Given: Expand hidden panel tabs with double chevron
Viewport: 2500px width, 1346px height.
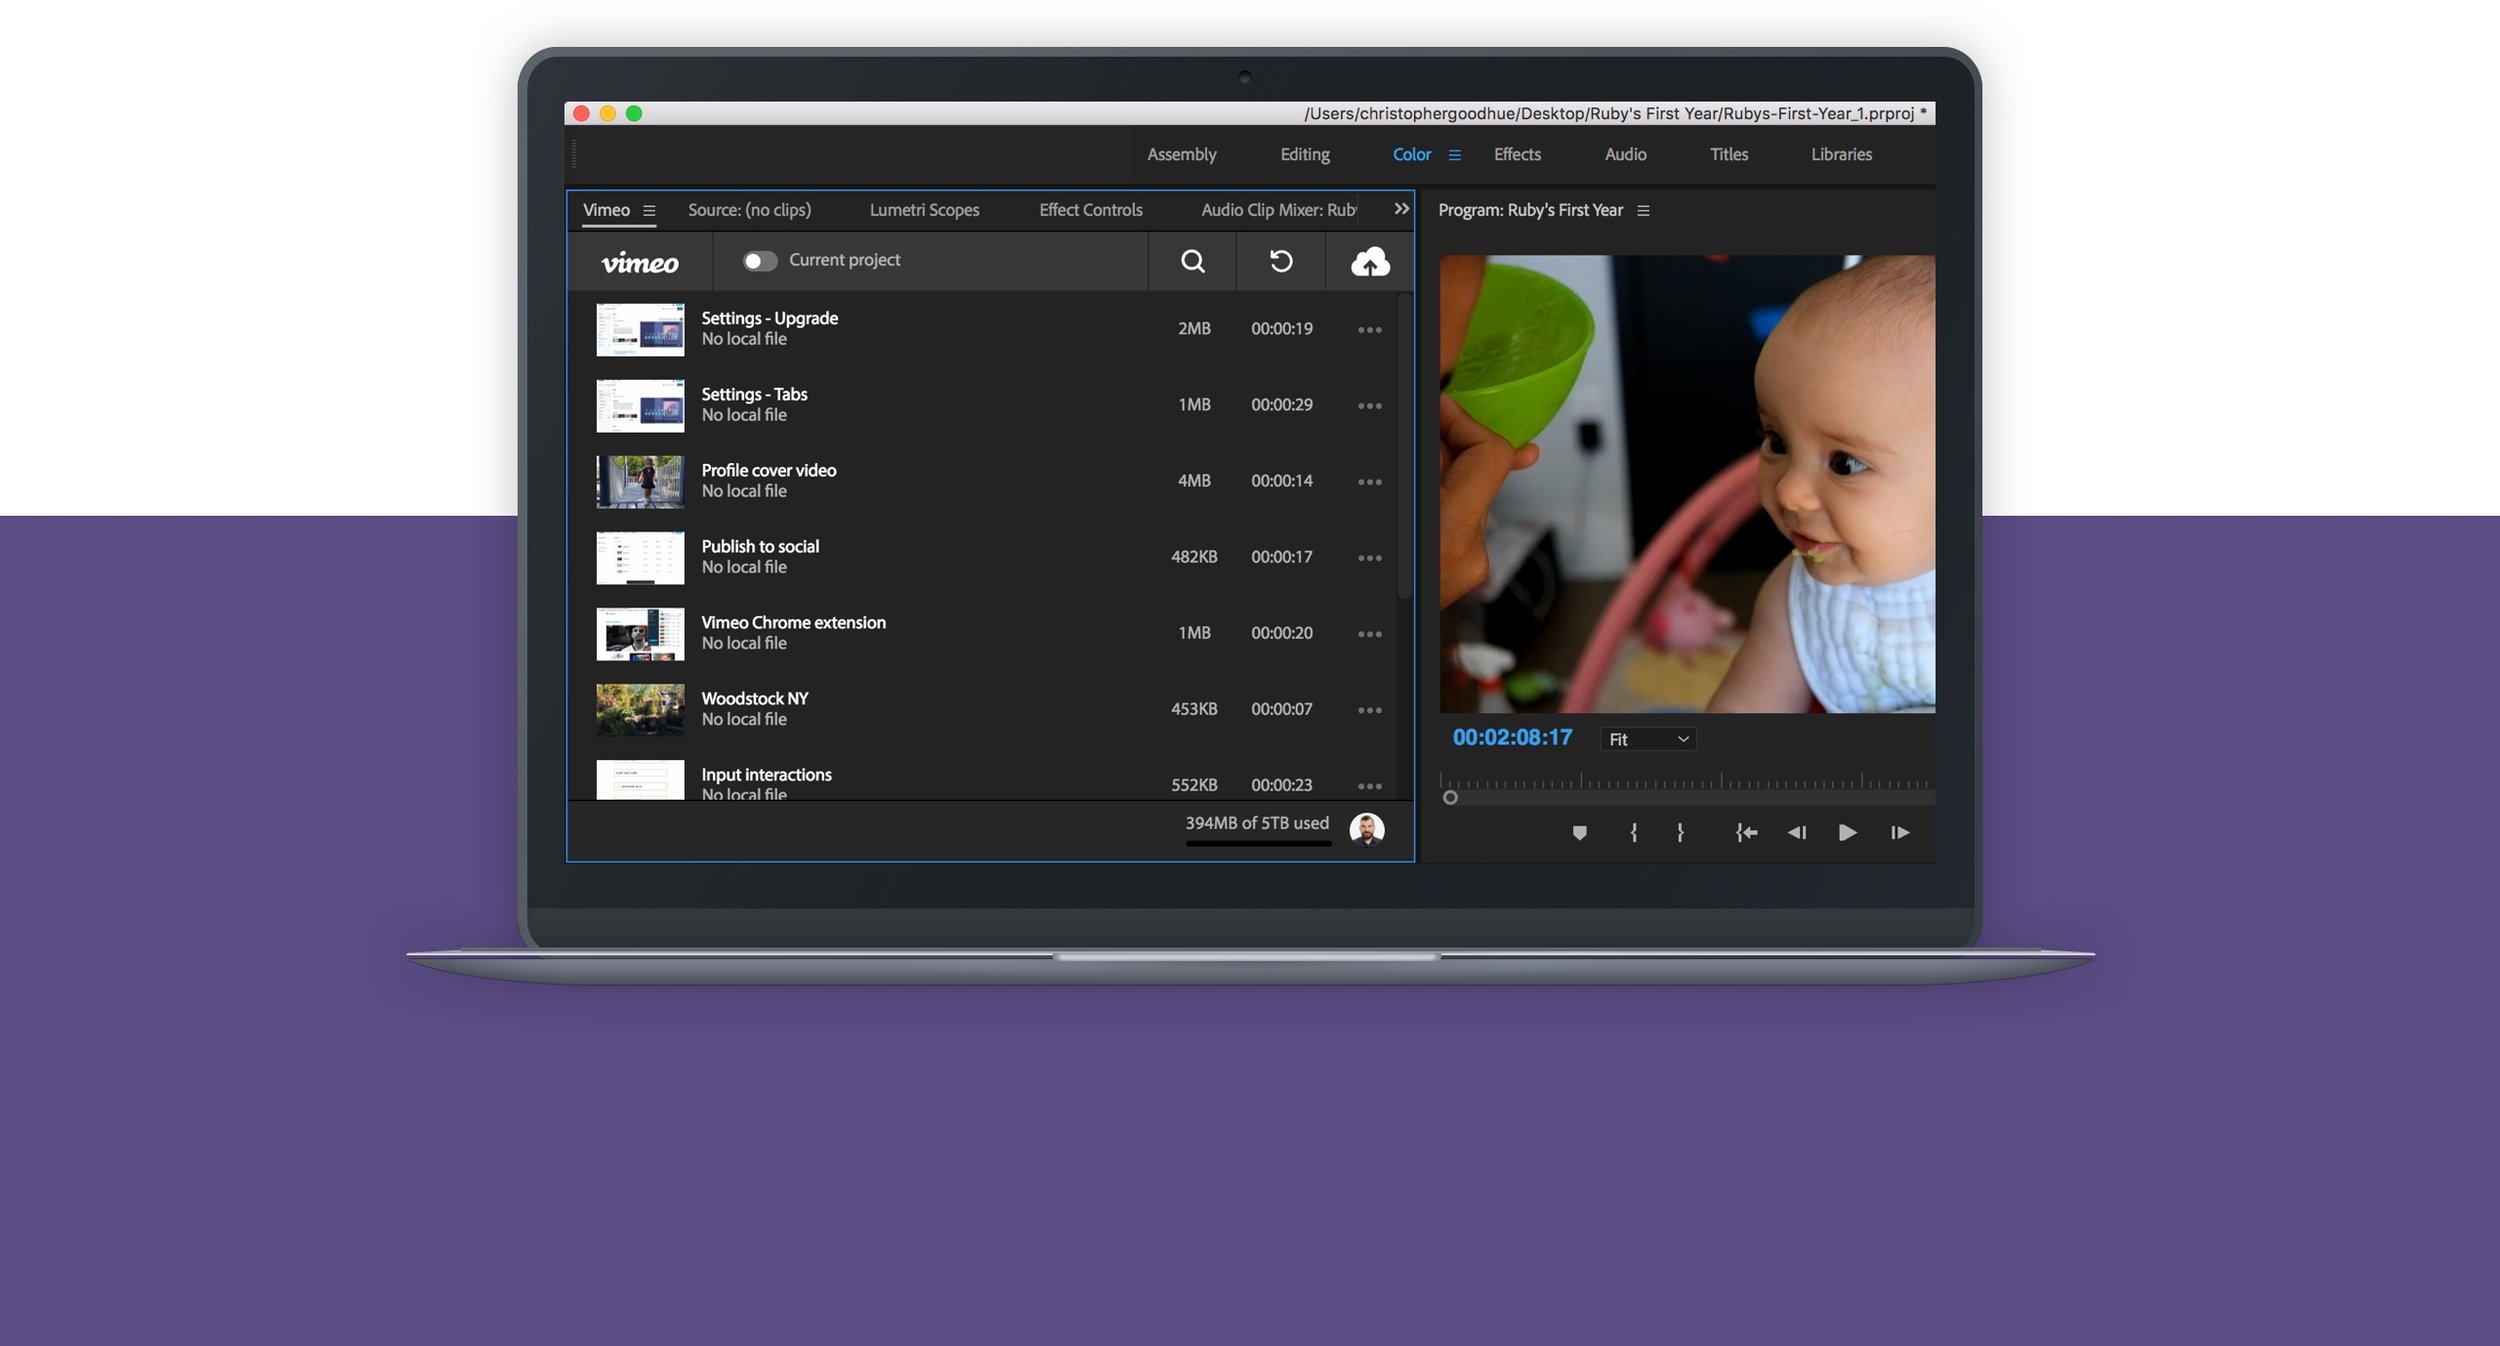Looking at the screenshot, I should [x=1401, y=209].
